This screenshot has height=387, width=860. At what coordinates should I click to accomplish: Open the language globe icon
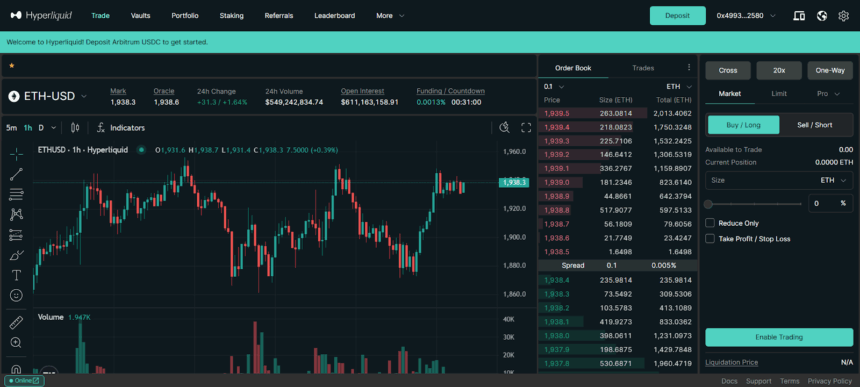pyautogui.click(x=822, y=16)
